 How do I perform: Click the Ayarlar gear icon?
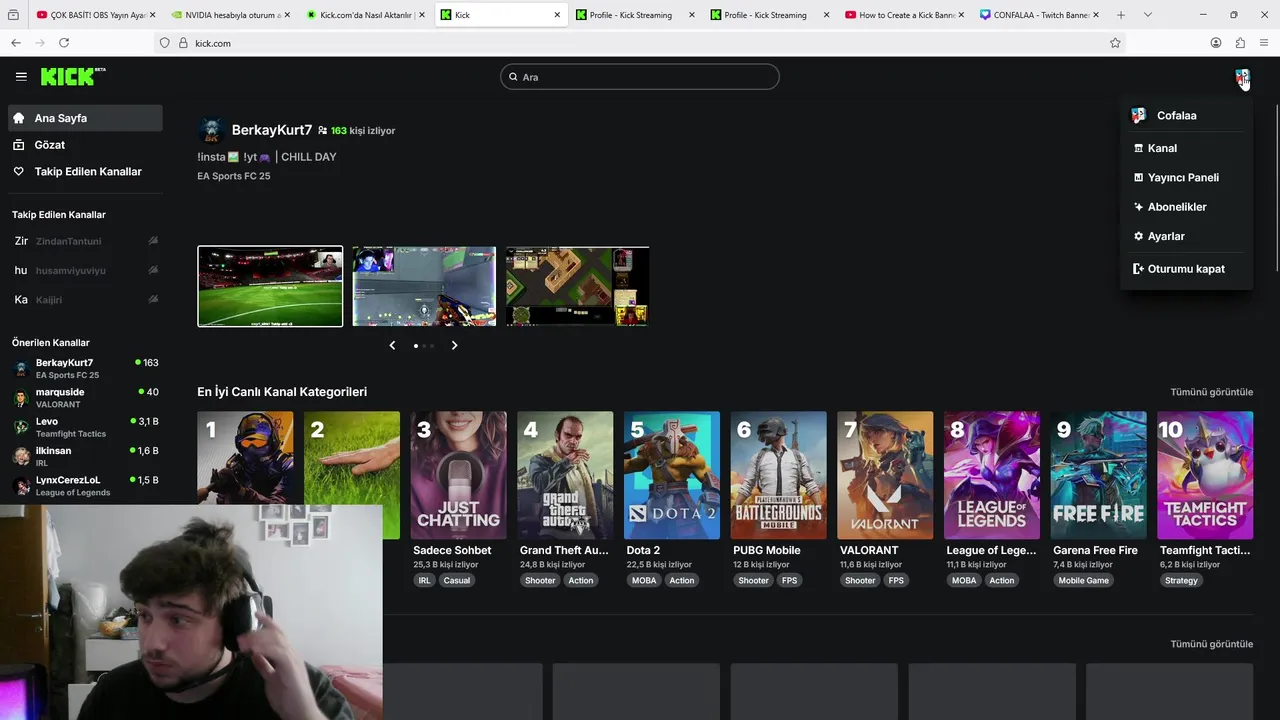(1138, 236)
